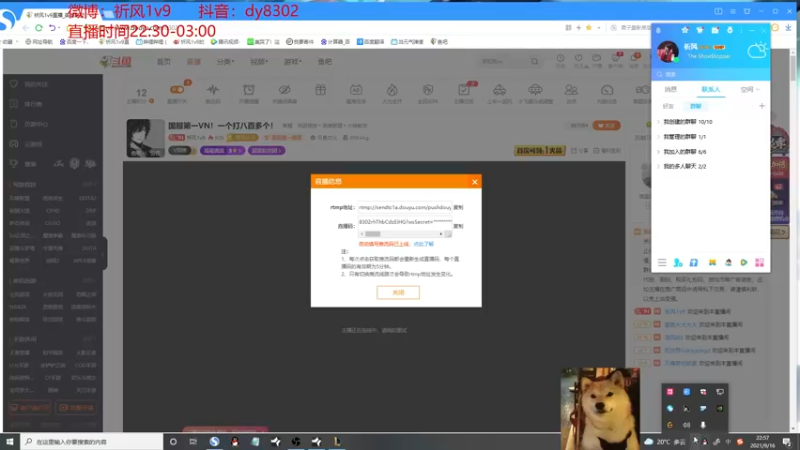Screen dimensions: 800x450
Task: Click the QQ star icon in title bar
Action: (x=685, y=30)
